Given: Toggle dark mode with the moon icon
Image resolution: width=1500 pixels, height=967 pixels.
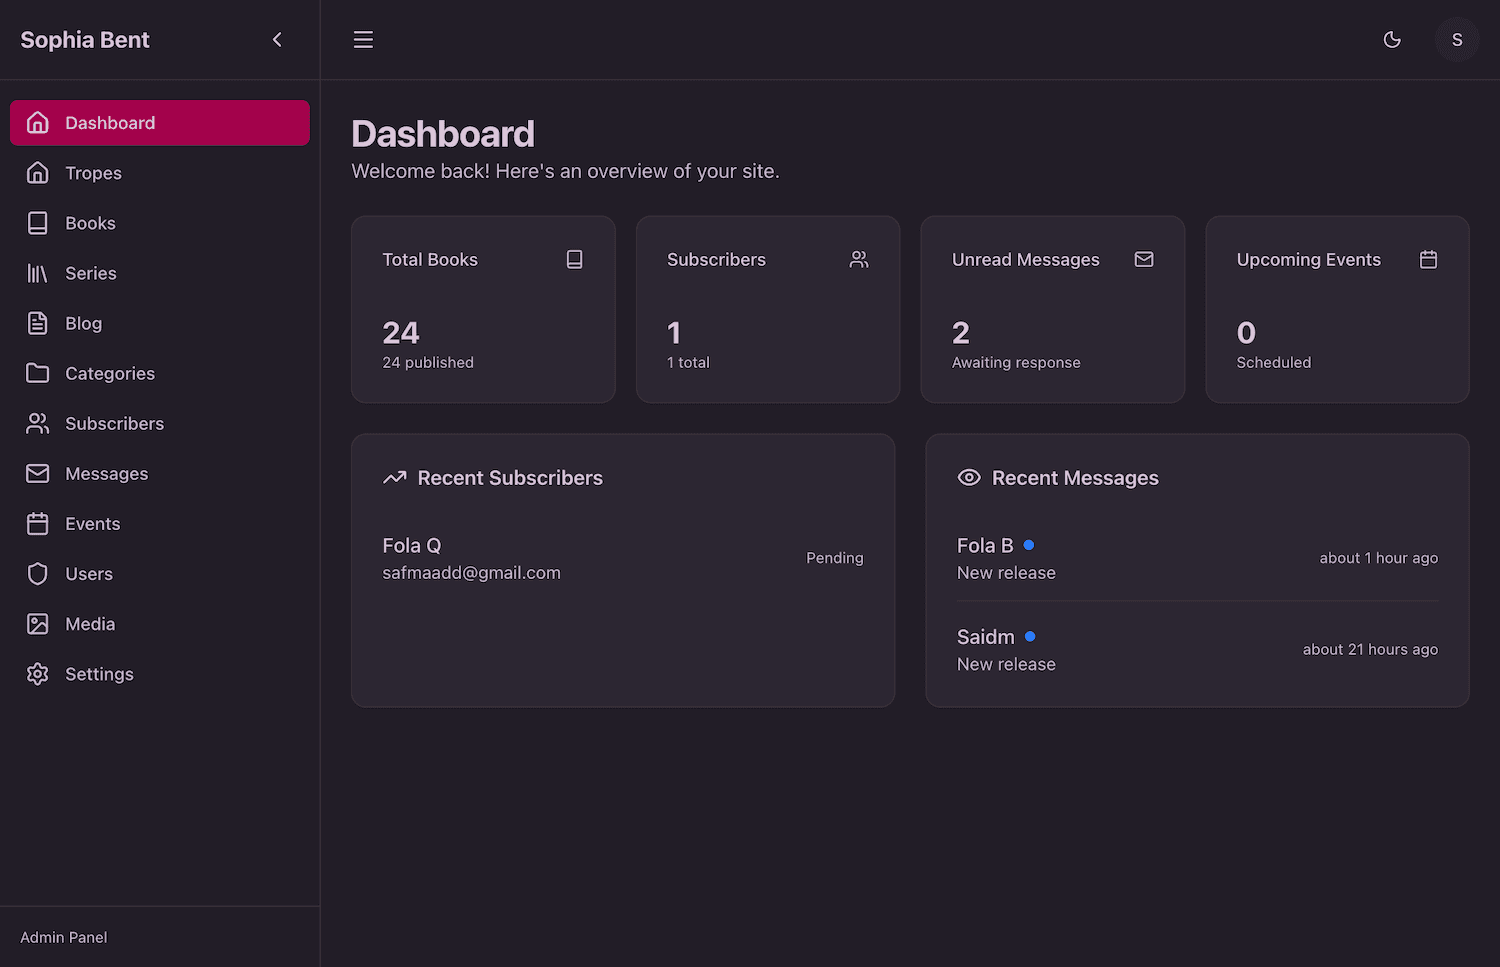Looking at the screenshot, I should point(1391,40).
